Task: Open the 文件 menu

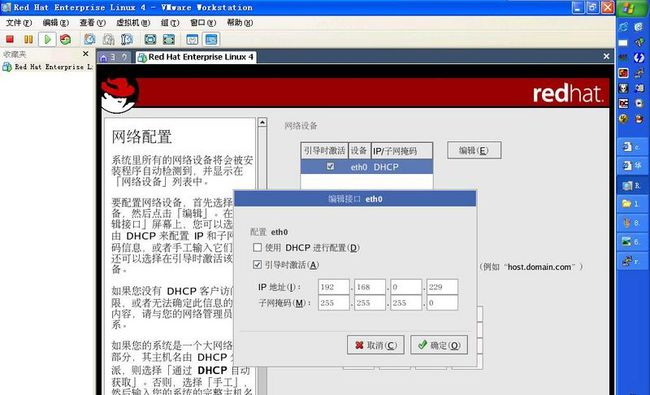Action: point(19,22)
